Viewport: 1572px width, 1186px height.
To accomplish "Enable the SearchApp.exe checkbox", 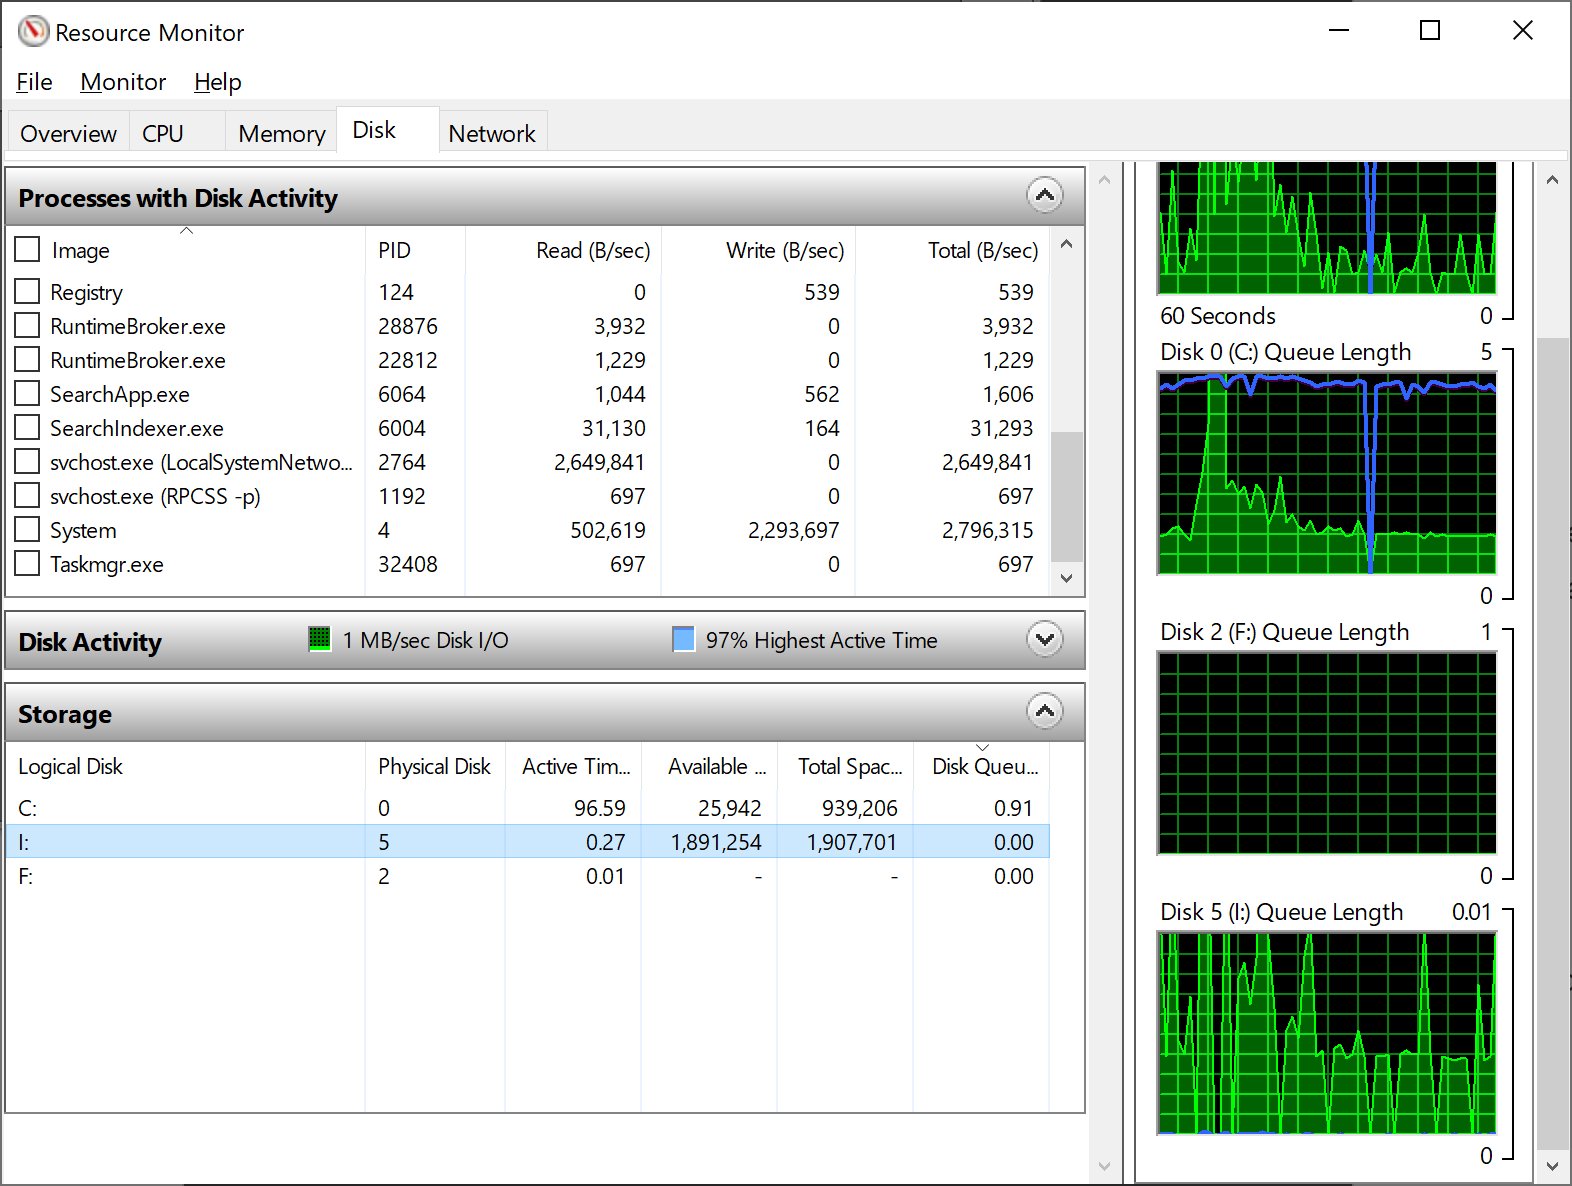I will [28, 393].
